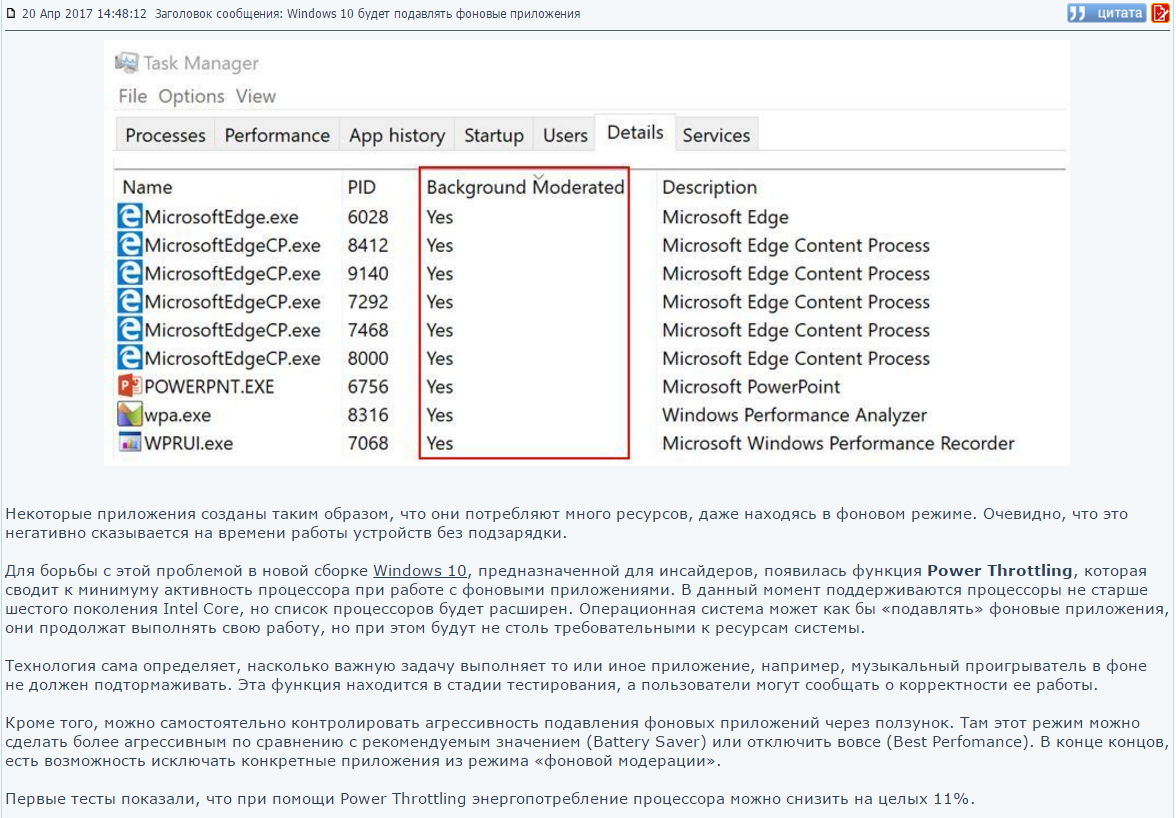Select MicrosoftEdgeCP.exe in the PID 9140 row
Screen dimensions: 1176x818
click(232, 274)
